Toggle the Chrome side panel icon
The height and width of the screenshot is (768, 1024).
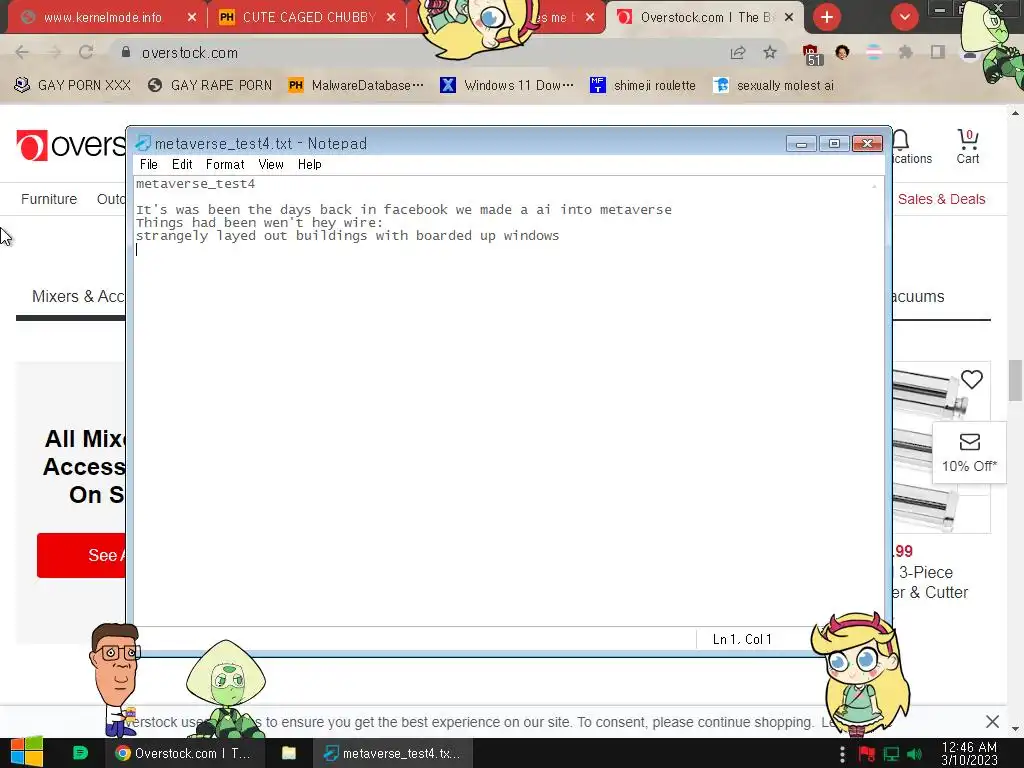pos(938,53)
